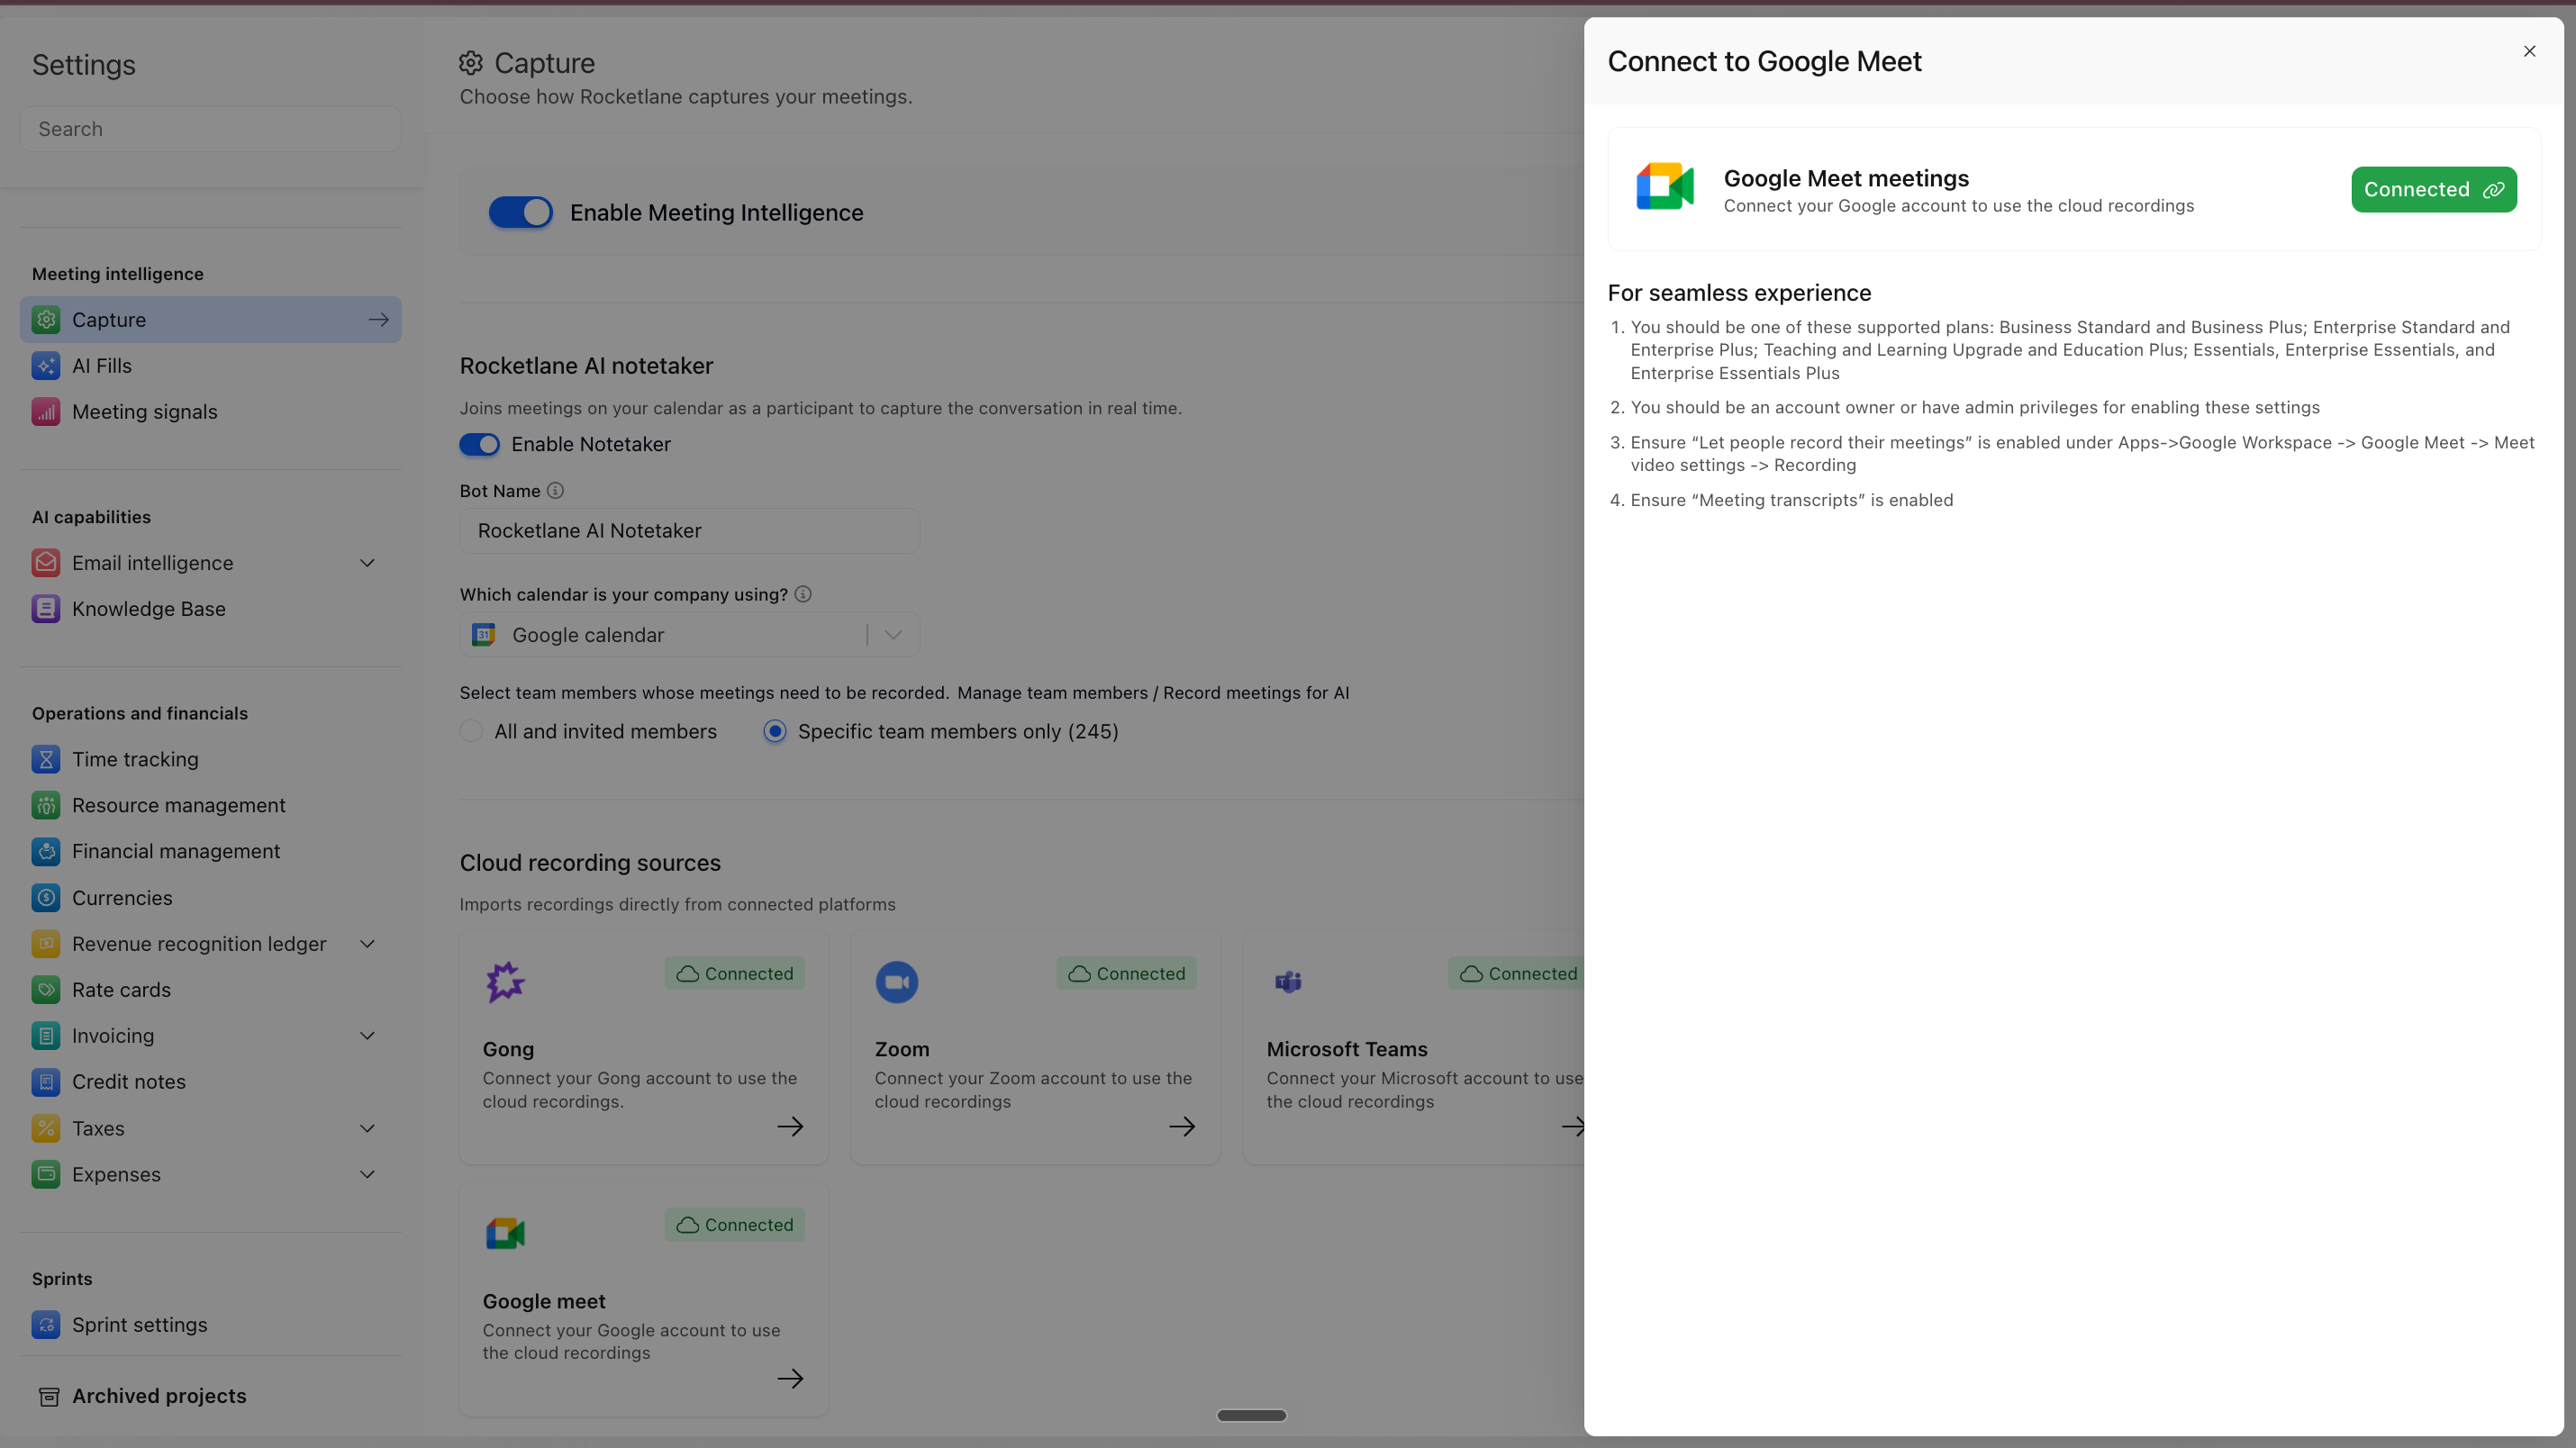Click the Zoom logo icon
Image resolution: width=2576 pixels, height=1448 pixels.
[x=897, y=982]
